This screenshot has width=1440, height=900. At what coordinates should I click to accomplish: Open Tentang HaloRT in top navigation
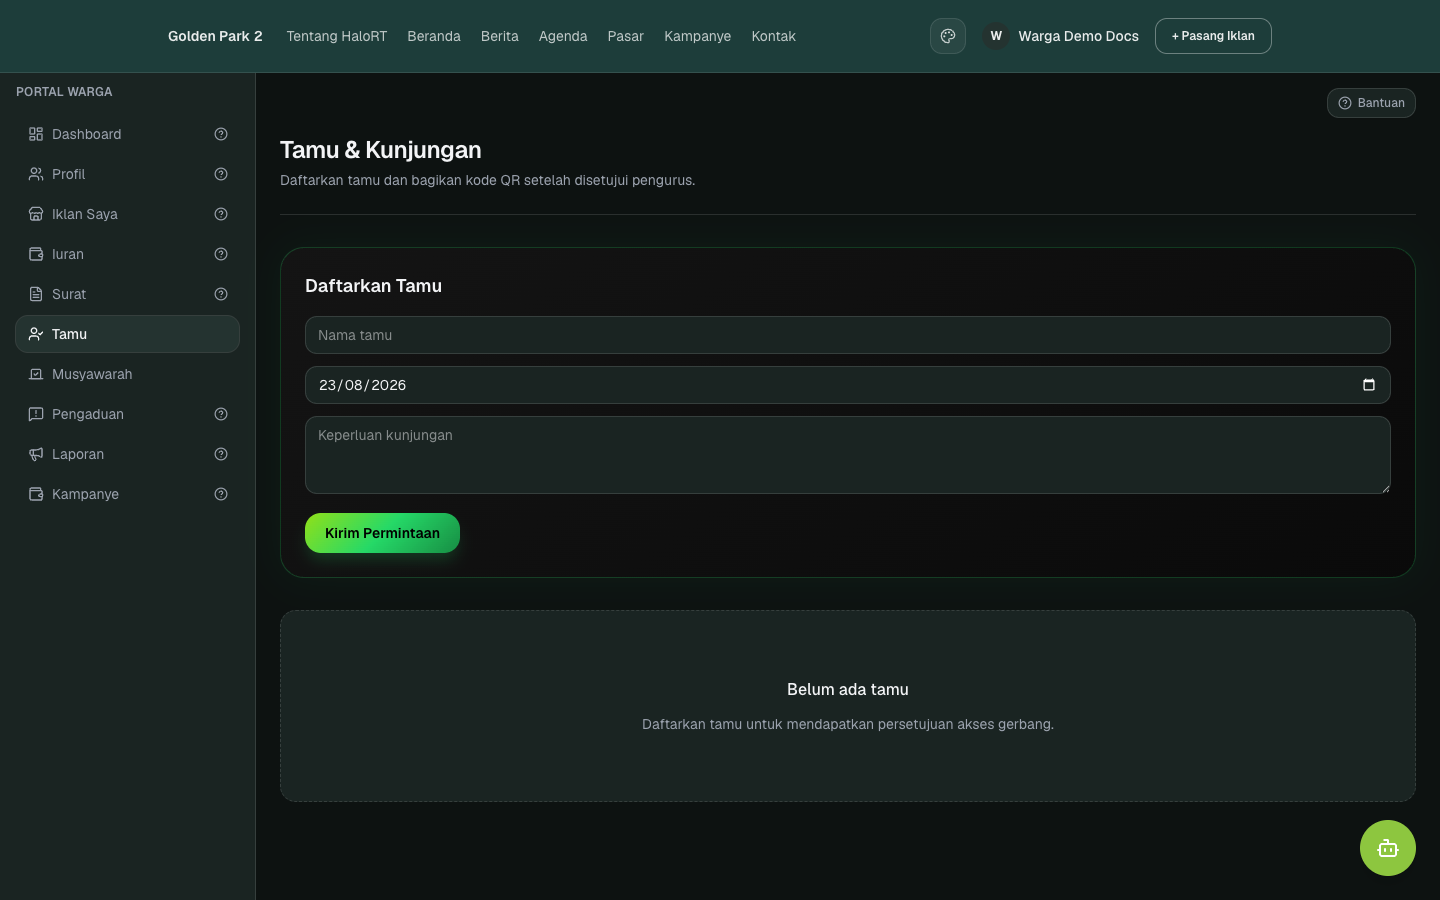coord(337,36)
